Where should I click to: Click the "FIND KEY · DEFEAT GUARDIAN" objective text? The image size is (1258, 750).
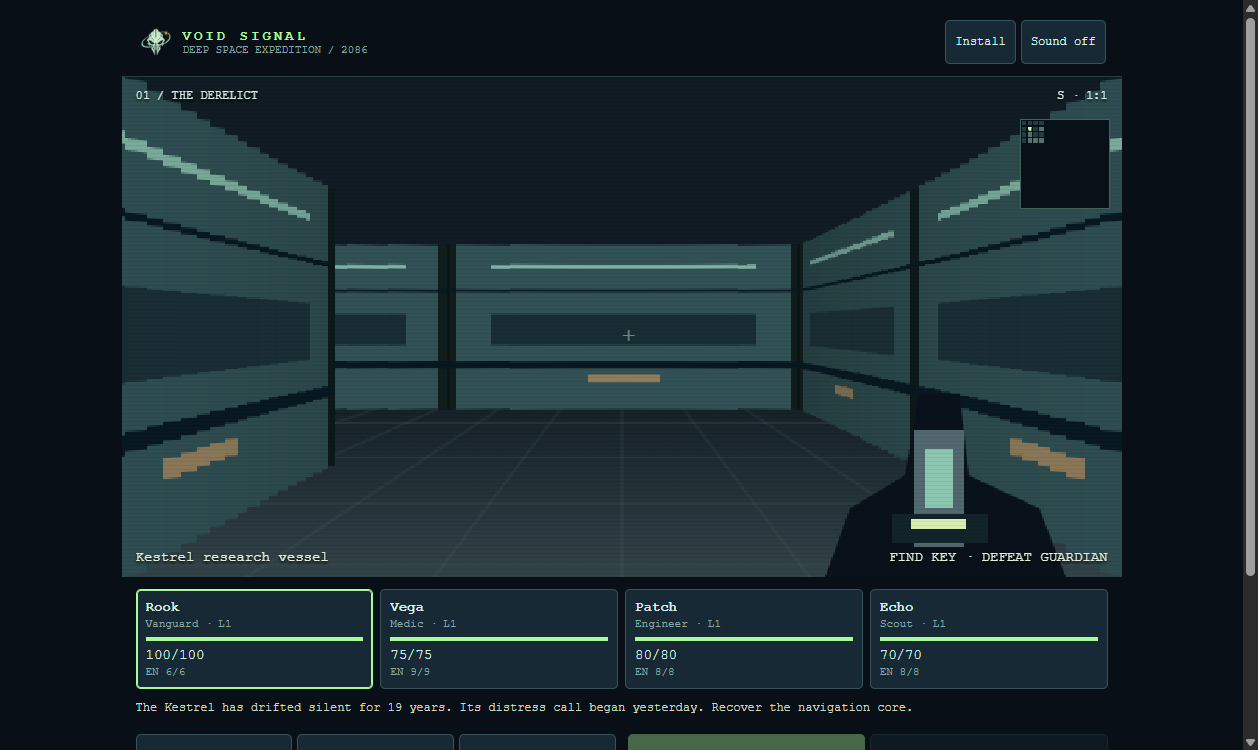[998, 557]
